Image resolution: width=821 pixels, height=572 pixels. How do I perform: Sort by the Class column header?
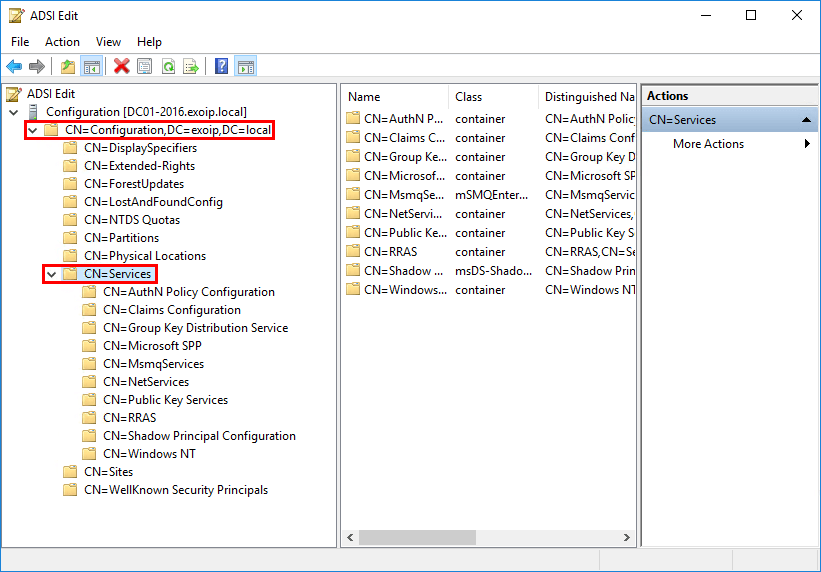[x=493, y=97]
